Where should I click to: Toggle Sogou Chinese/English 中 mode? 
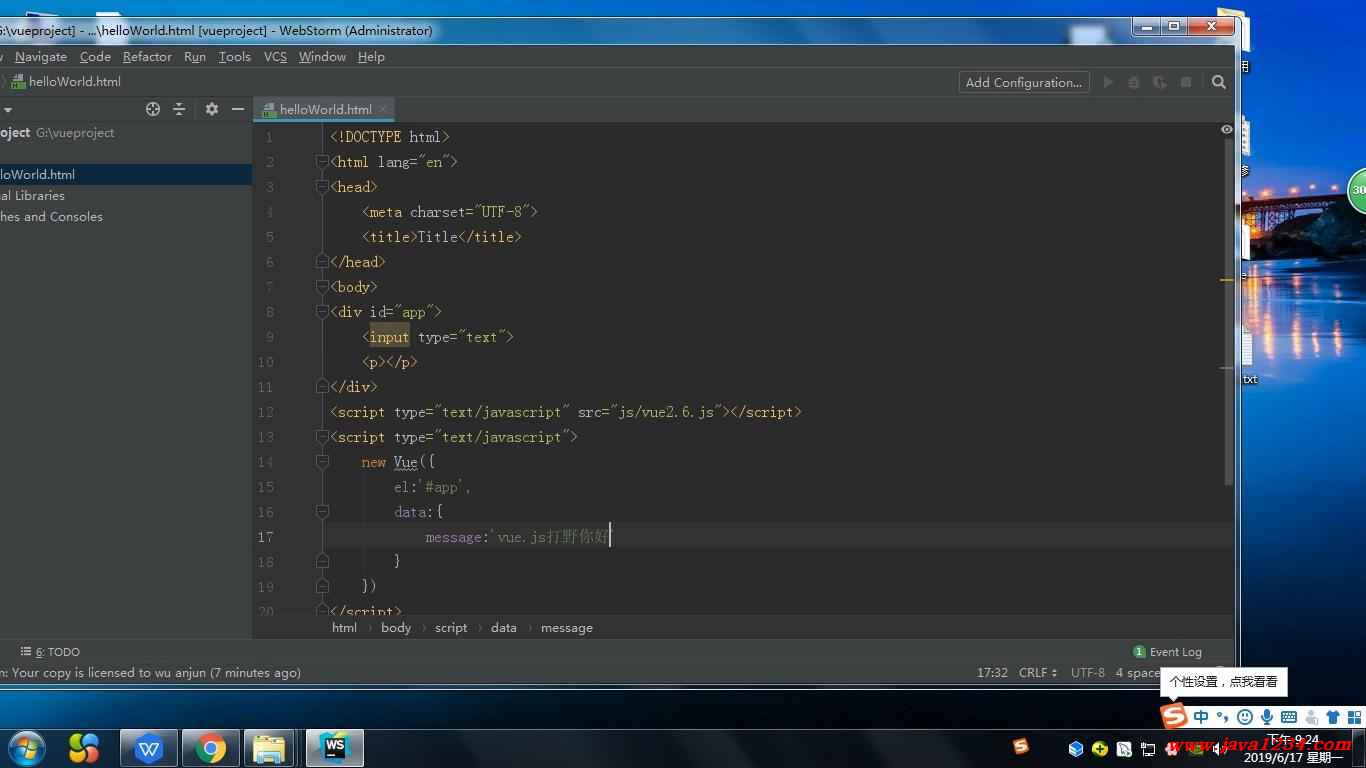click(1201, 717)
